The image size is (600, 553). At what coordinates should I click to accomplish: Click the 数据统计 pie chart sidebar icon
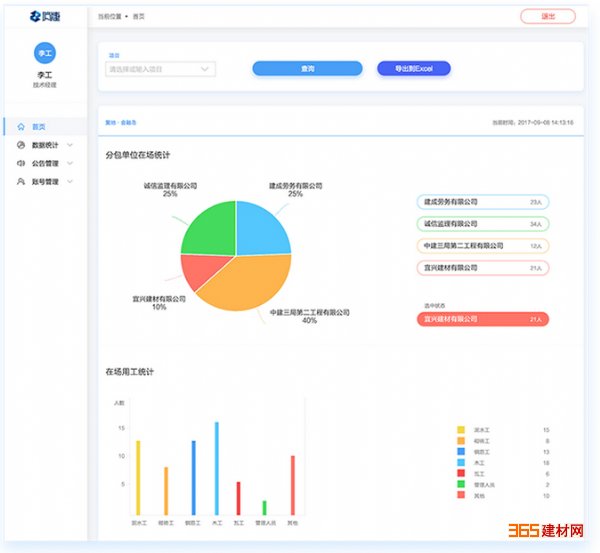click(x=21, y=145)
